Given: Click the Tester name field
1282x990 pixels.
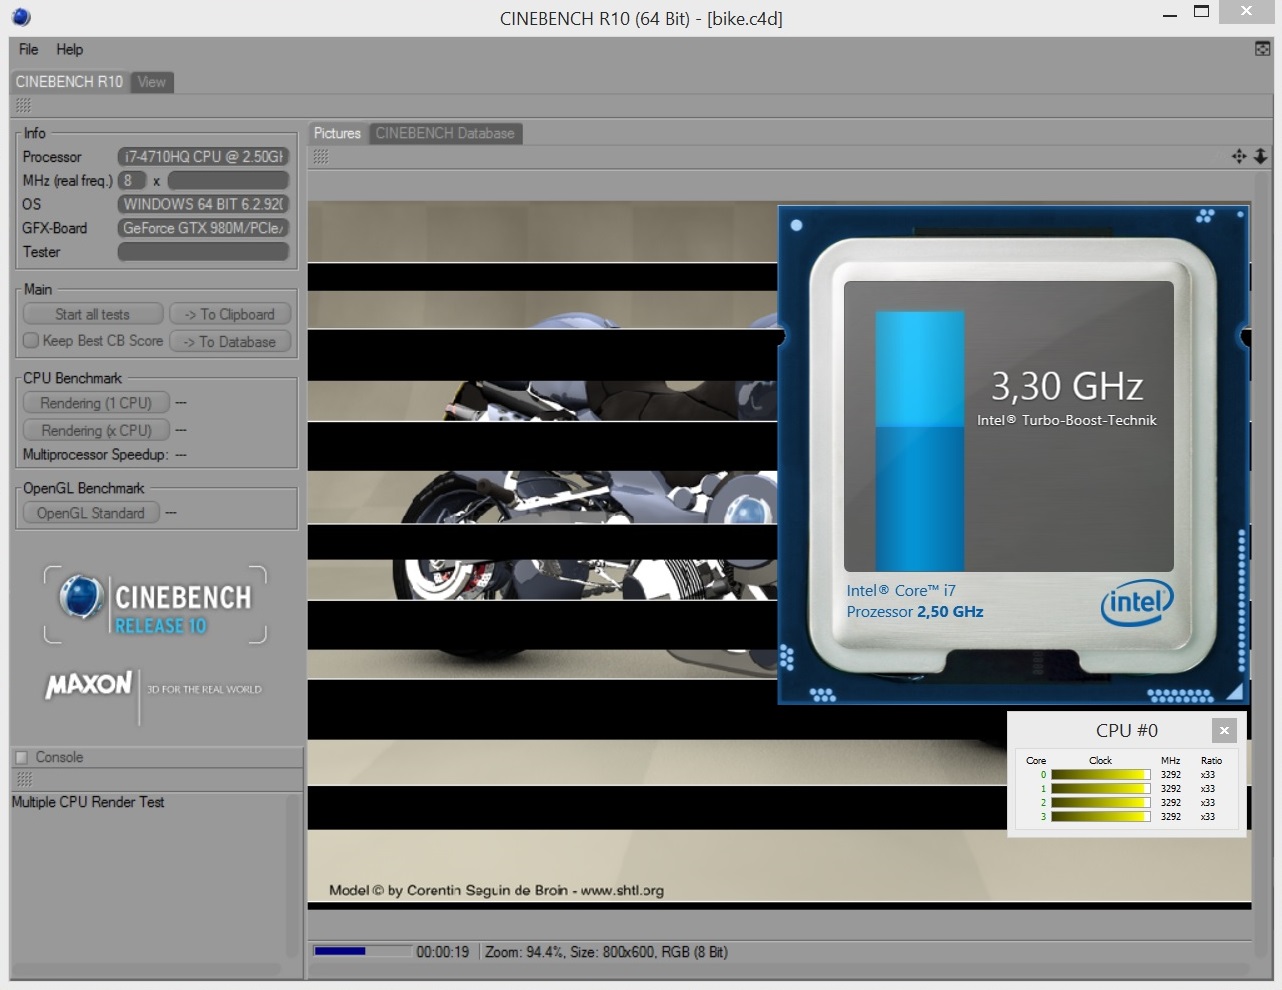Looking at the screenshot, I should tap(203, 252).
